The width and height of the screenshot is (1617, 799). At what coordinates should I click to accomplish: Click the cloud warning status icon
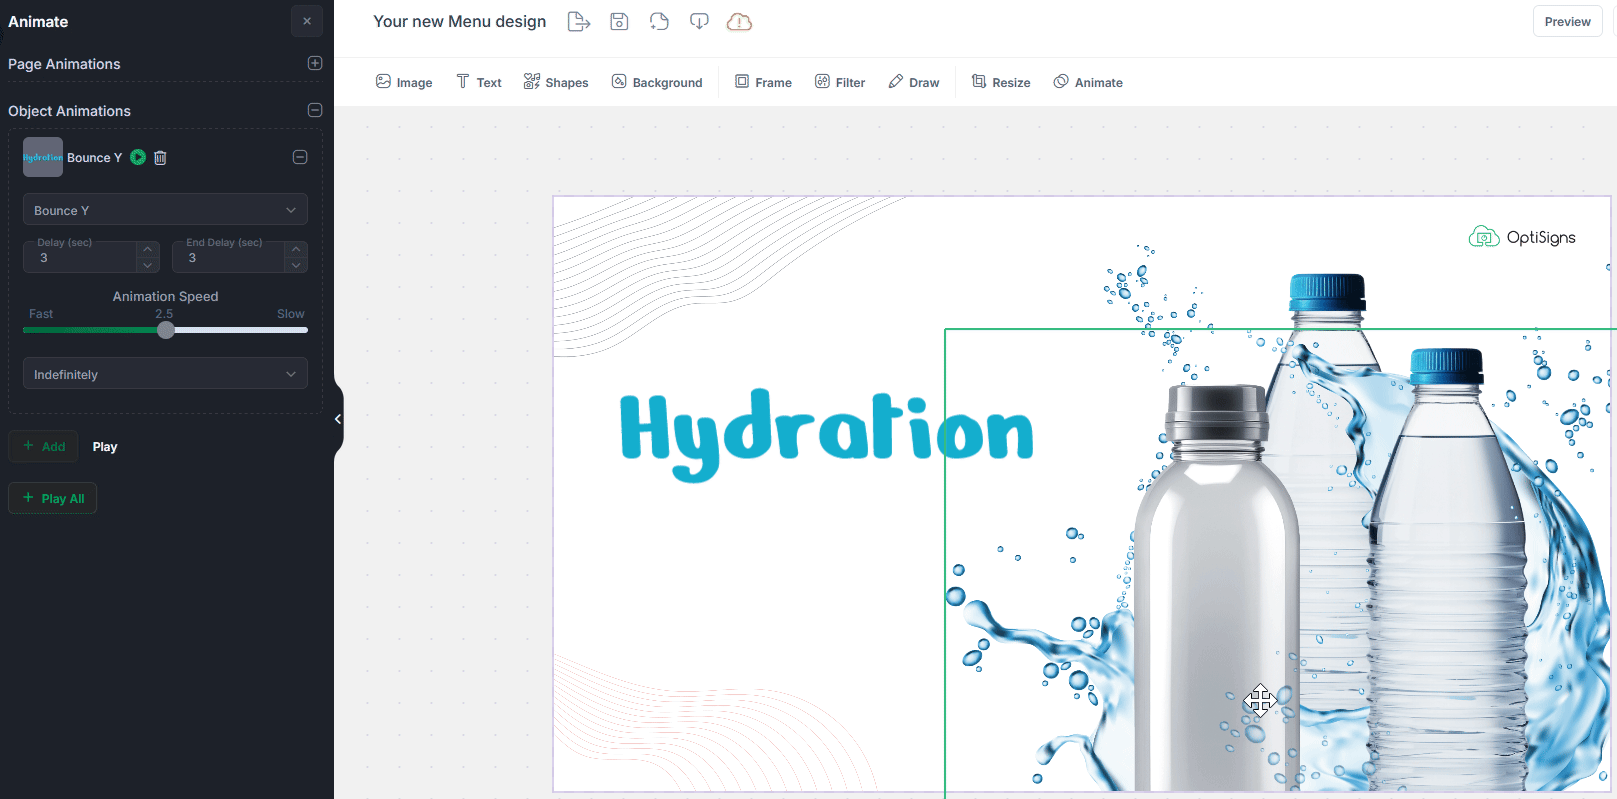click(x=739, y=21)
